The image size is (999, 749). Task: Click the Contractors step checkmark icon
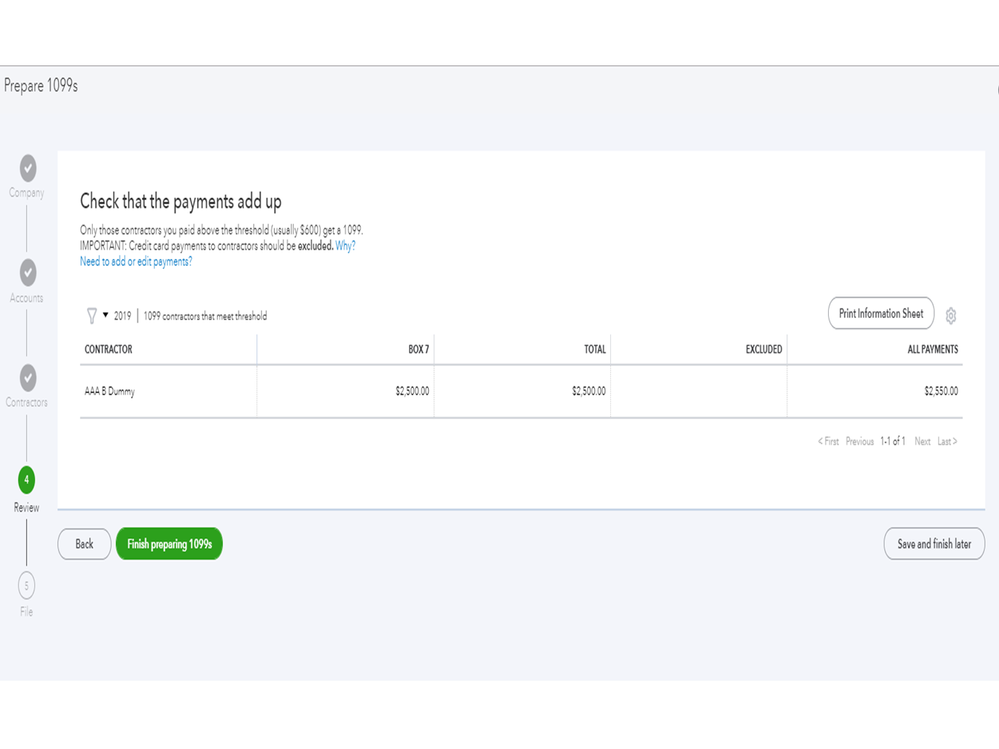tap(28, 377)
